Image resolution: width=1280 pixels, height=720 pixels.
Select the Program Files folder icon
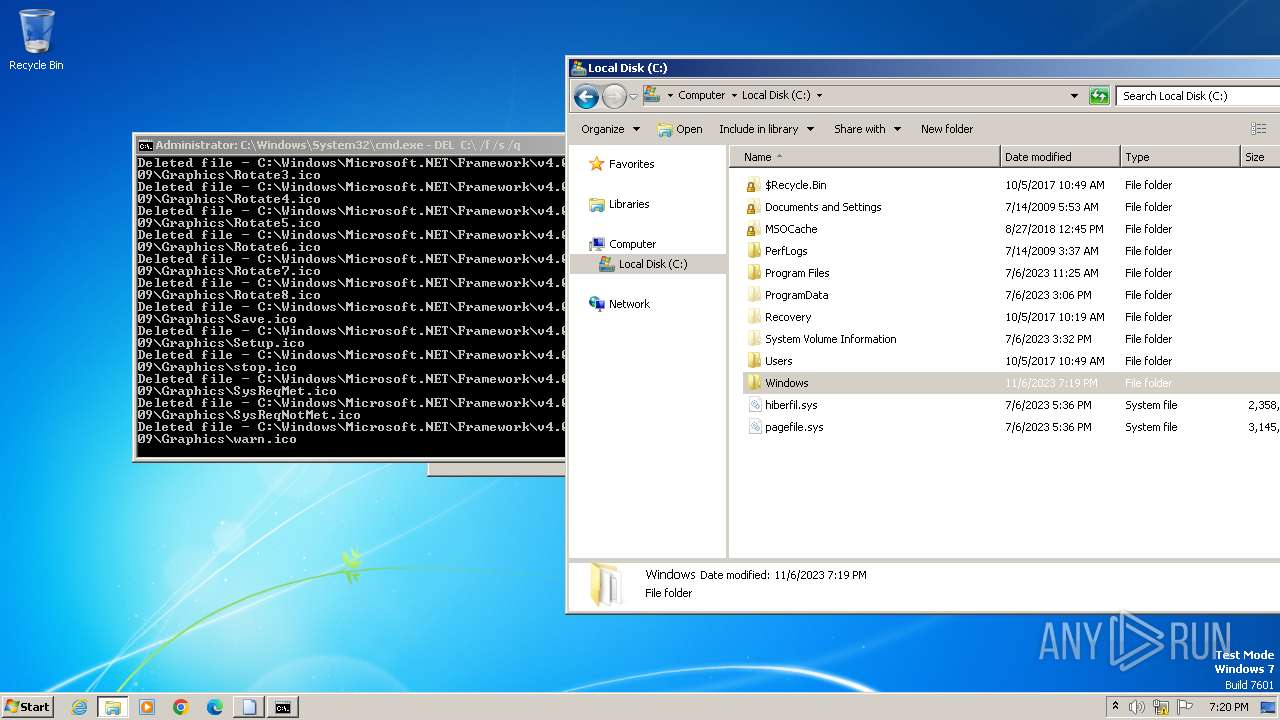tap(754, 273)
